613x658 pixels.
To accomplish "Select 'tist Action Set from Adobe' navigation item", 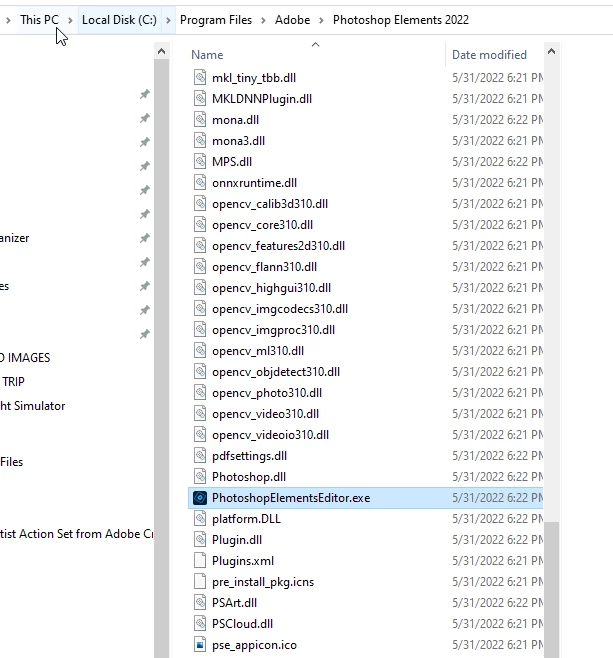I will click(77, 534).
